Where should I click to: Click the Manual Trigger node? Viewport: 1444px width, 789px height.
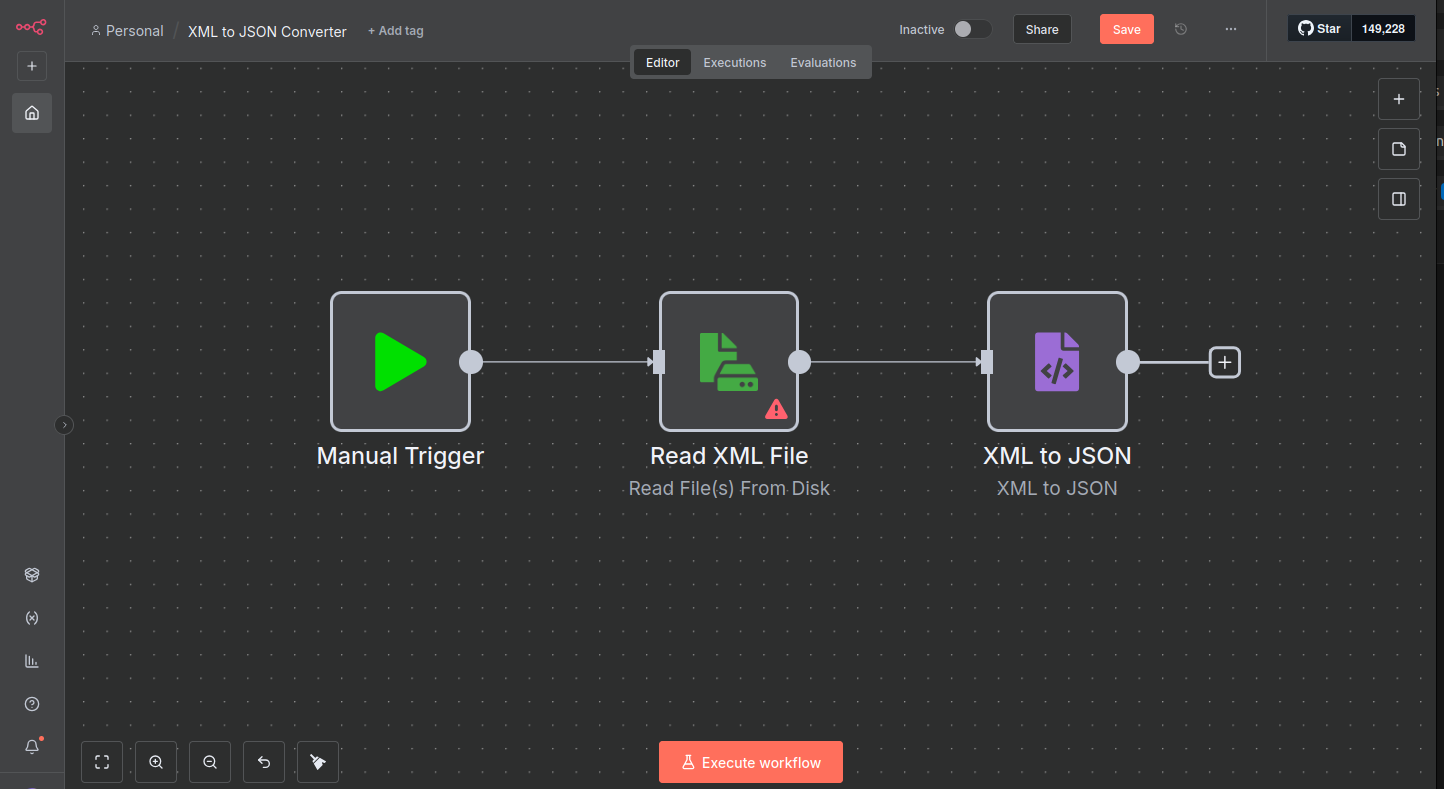(x=400, y=361)
